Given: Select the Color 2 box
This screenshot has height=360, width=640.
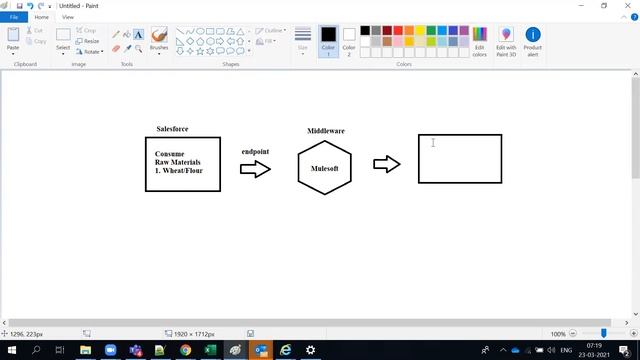Looking at the screenshot, I should coord(349,42).
